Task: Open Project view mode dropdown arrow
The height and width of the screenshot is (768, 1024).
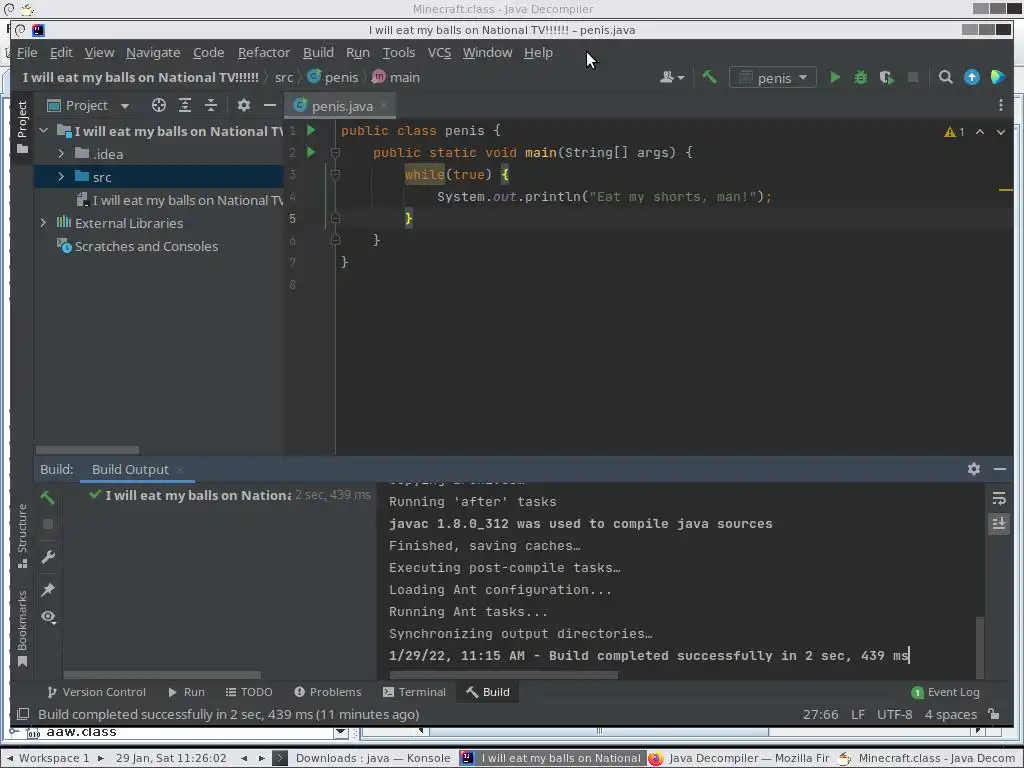Action: (124, 106)
